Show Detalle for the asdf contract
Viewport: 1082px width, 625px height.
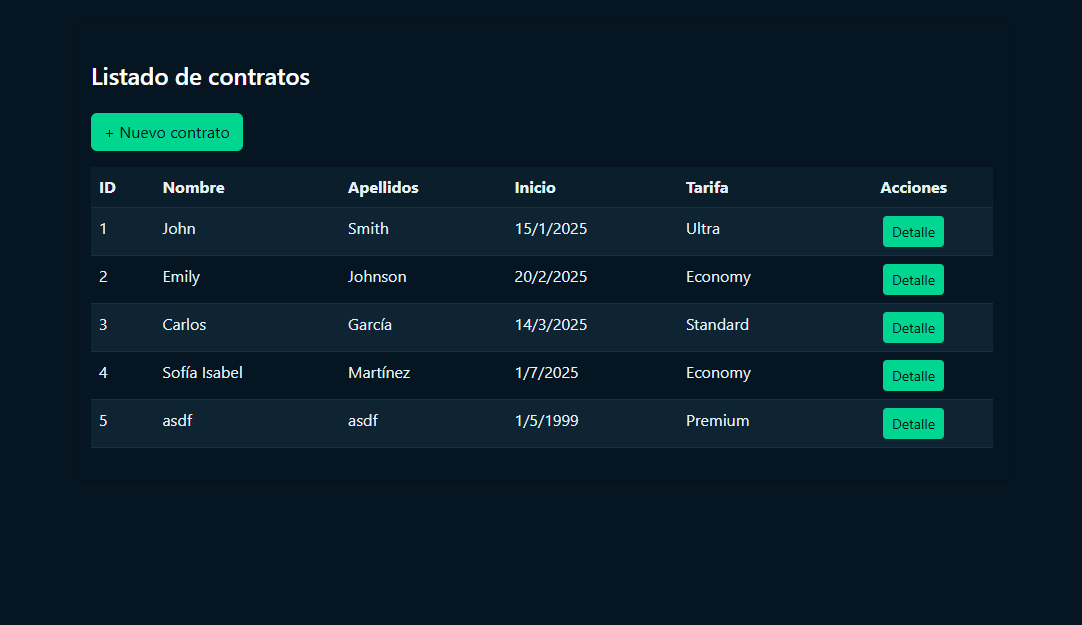913,424
